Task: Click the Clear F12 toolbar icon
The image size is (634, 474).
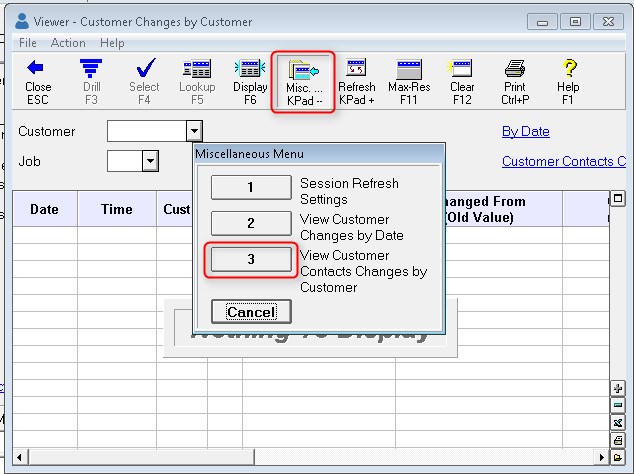Action: 462,70
